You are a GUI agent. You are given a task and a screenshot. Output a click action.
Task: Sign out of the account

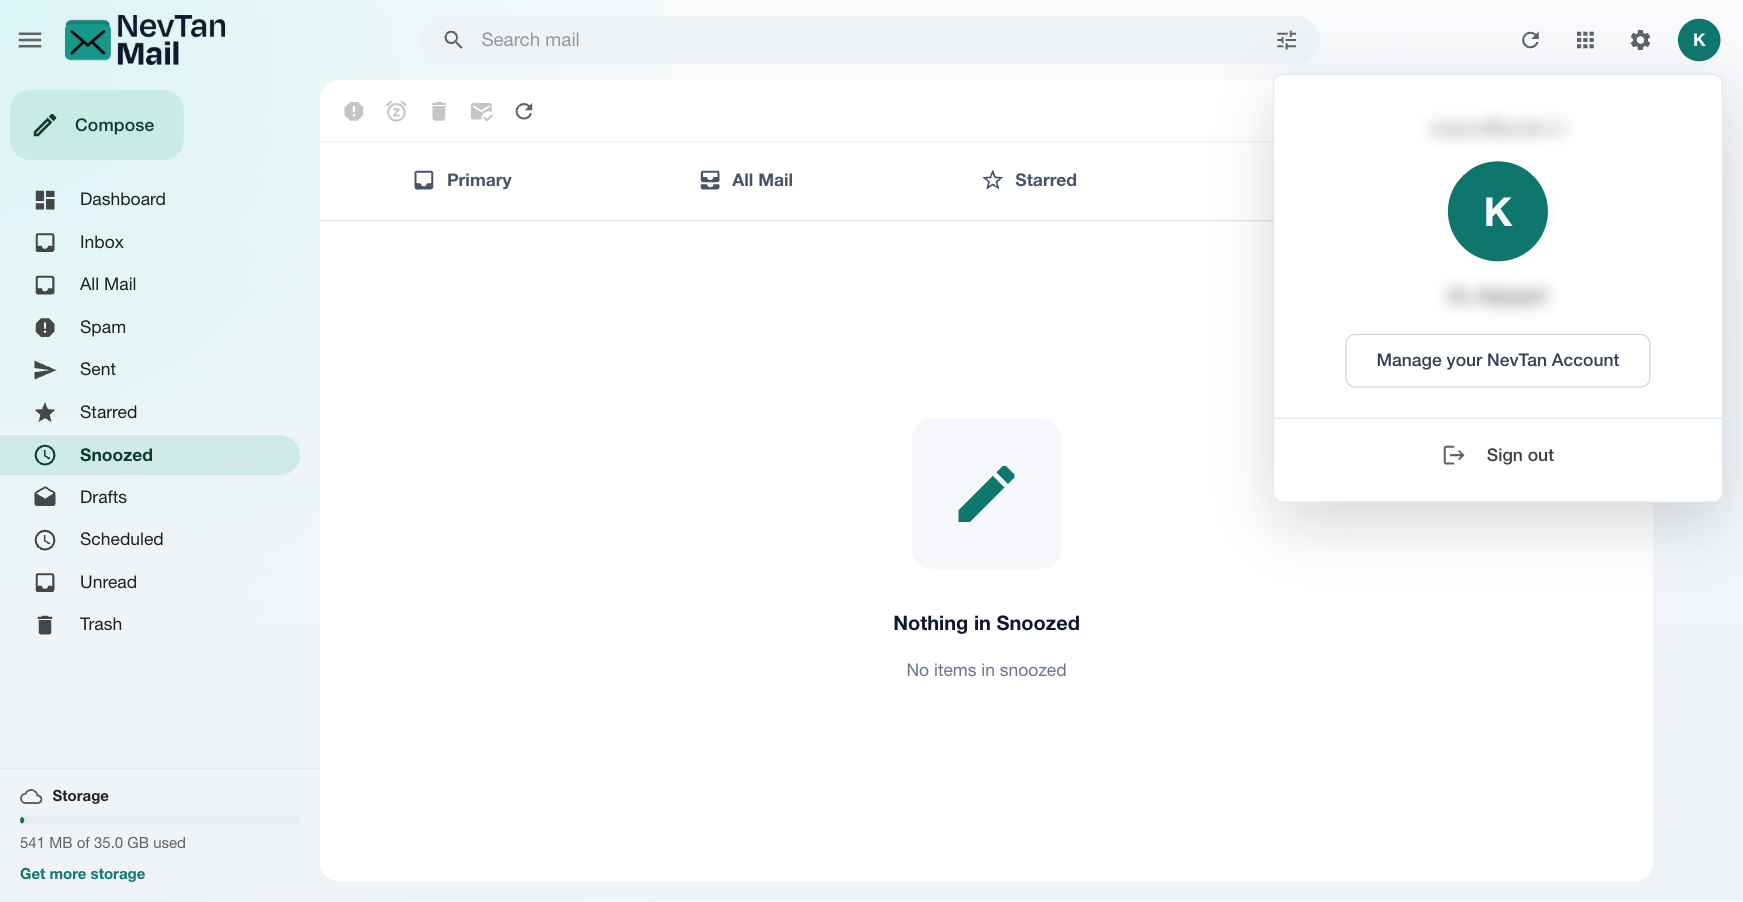[1497, 455]
